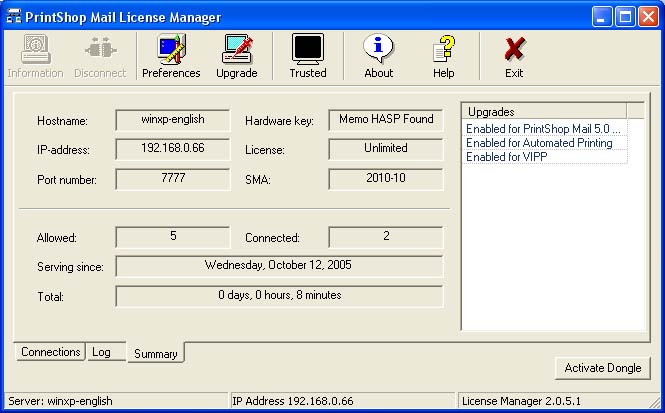The width and height of the screenshot is (665, 413).
Task: Click the 'Connected:' label
Action: click(272, 238)
